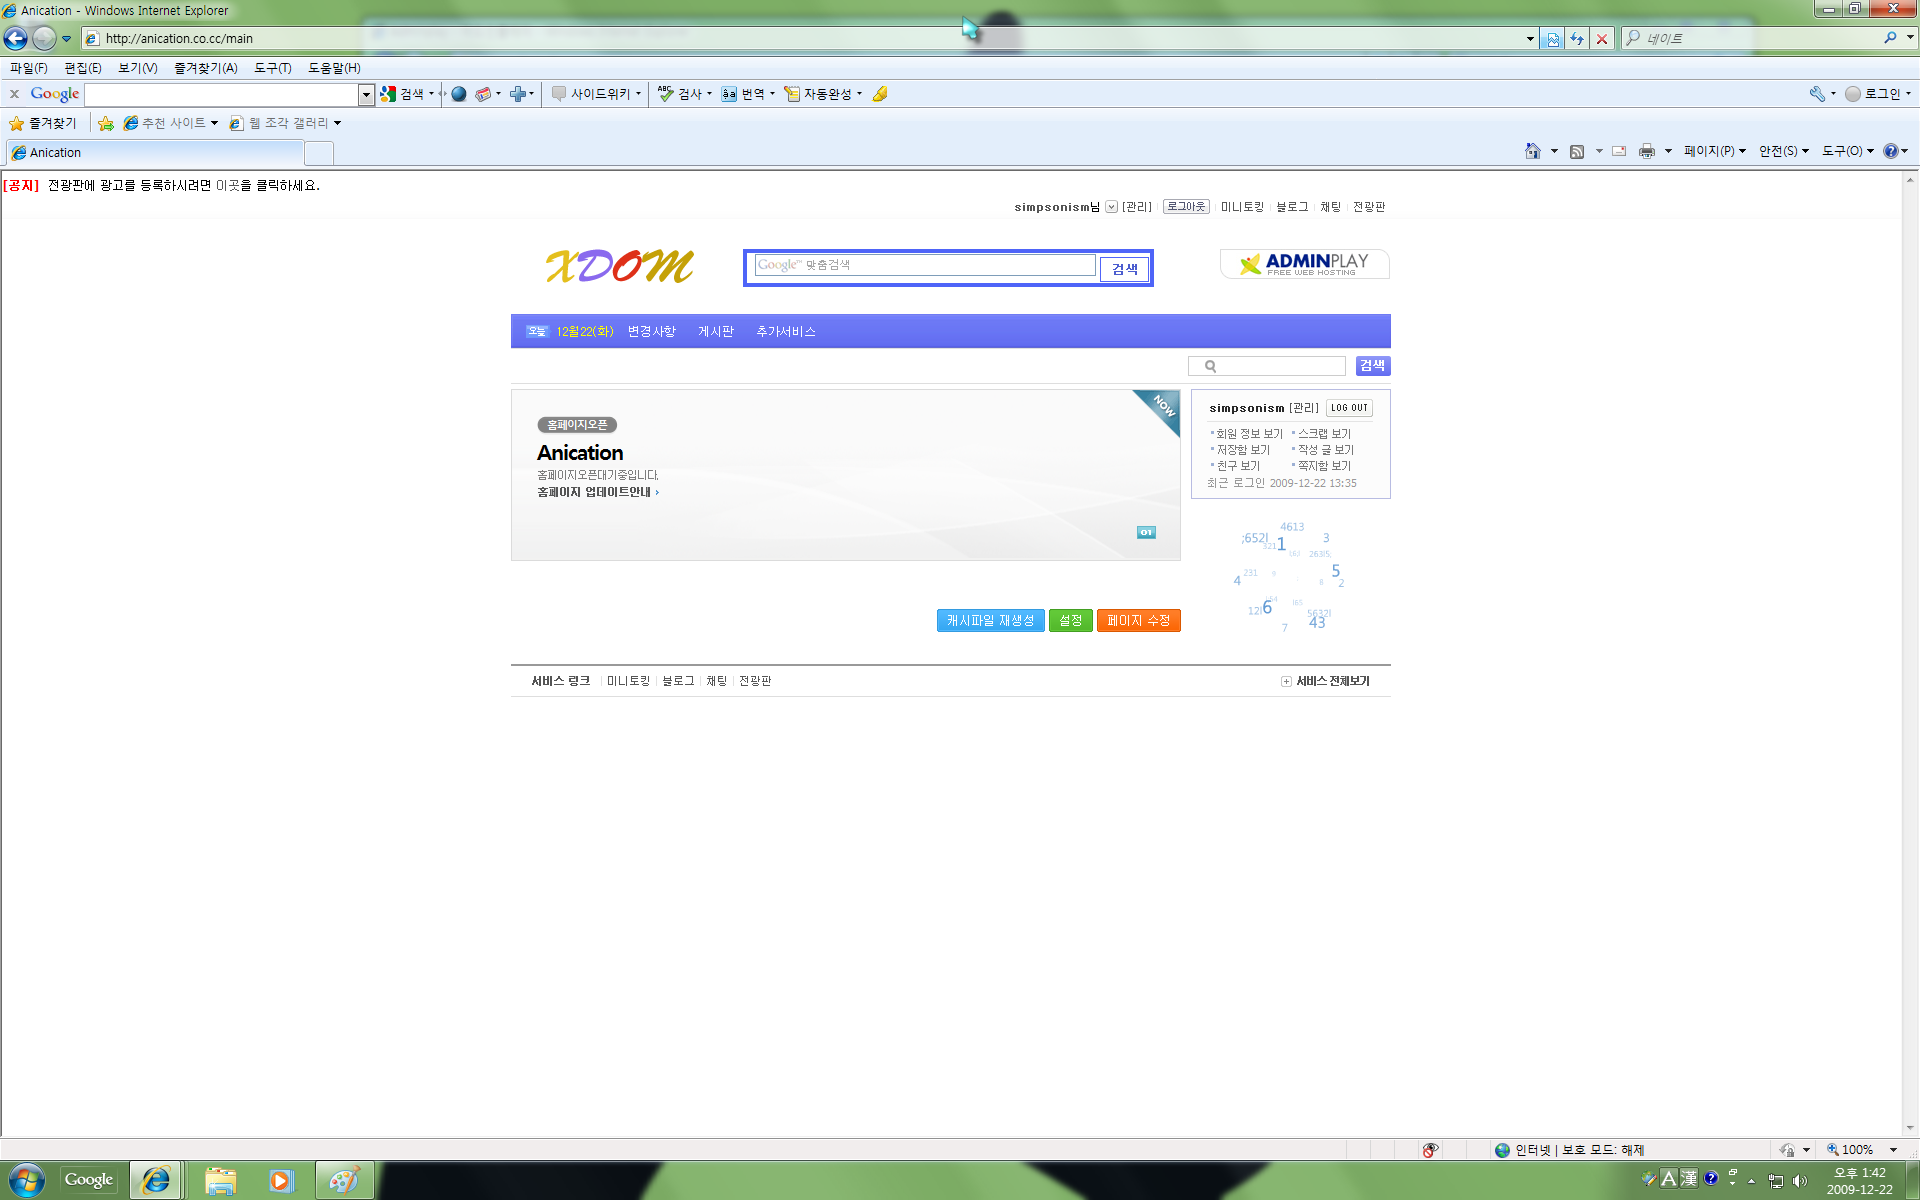Click the Add to Favorites Bar star icon
Image resolution: width=1920 pixels, height=1200 pixels.
(x=106, y=123)
